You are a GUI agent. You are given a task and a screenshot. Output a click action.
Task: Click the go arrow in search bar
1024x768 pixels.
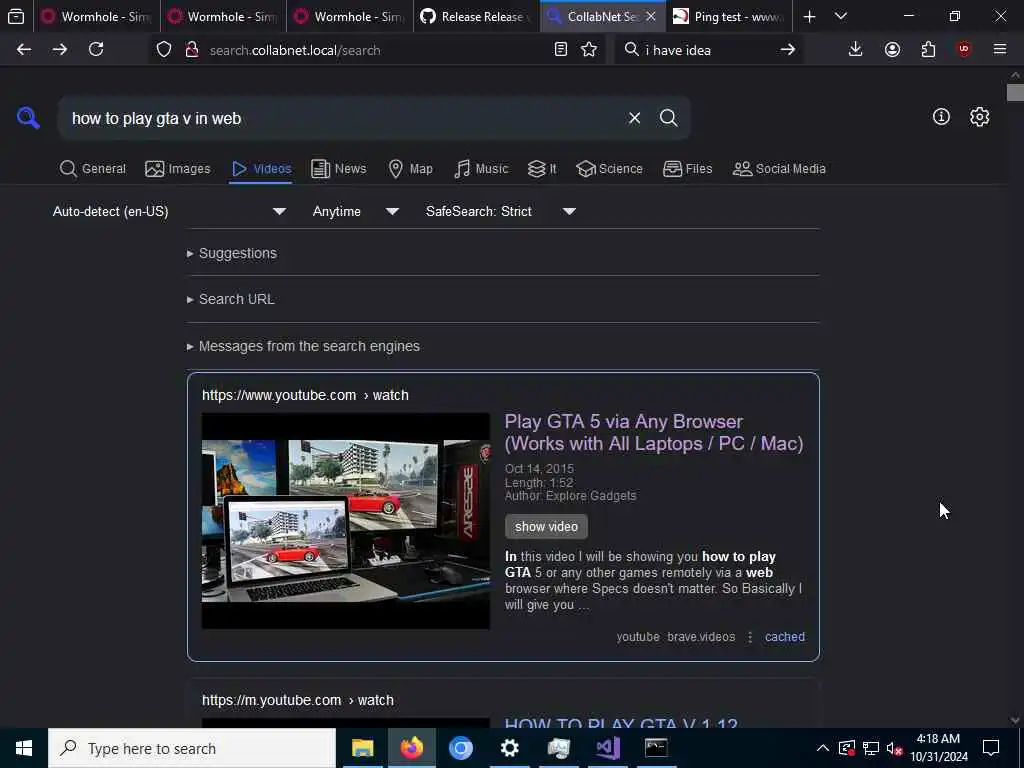[x=788, y=50]
